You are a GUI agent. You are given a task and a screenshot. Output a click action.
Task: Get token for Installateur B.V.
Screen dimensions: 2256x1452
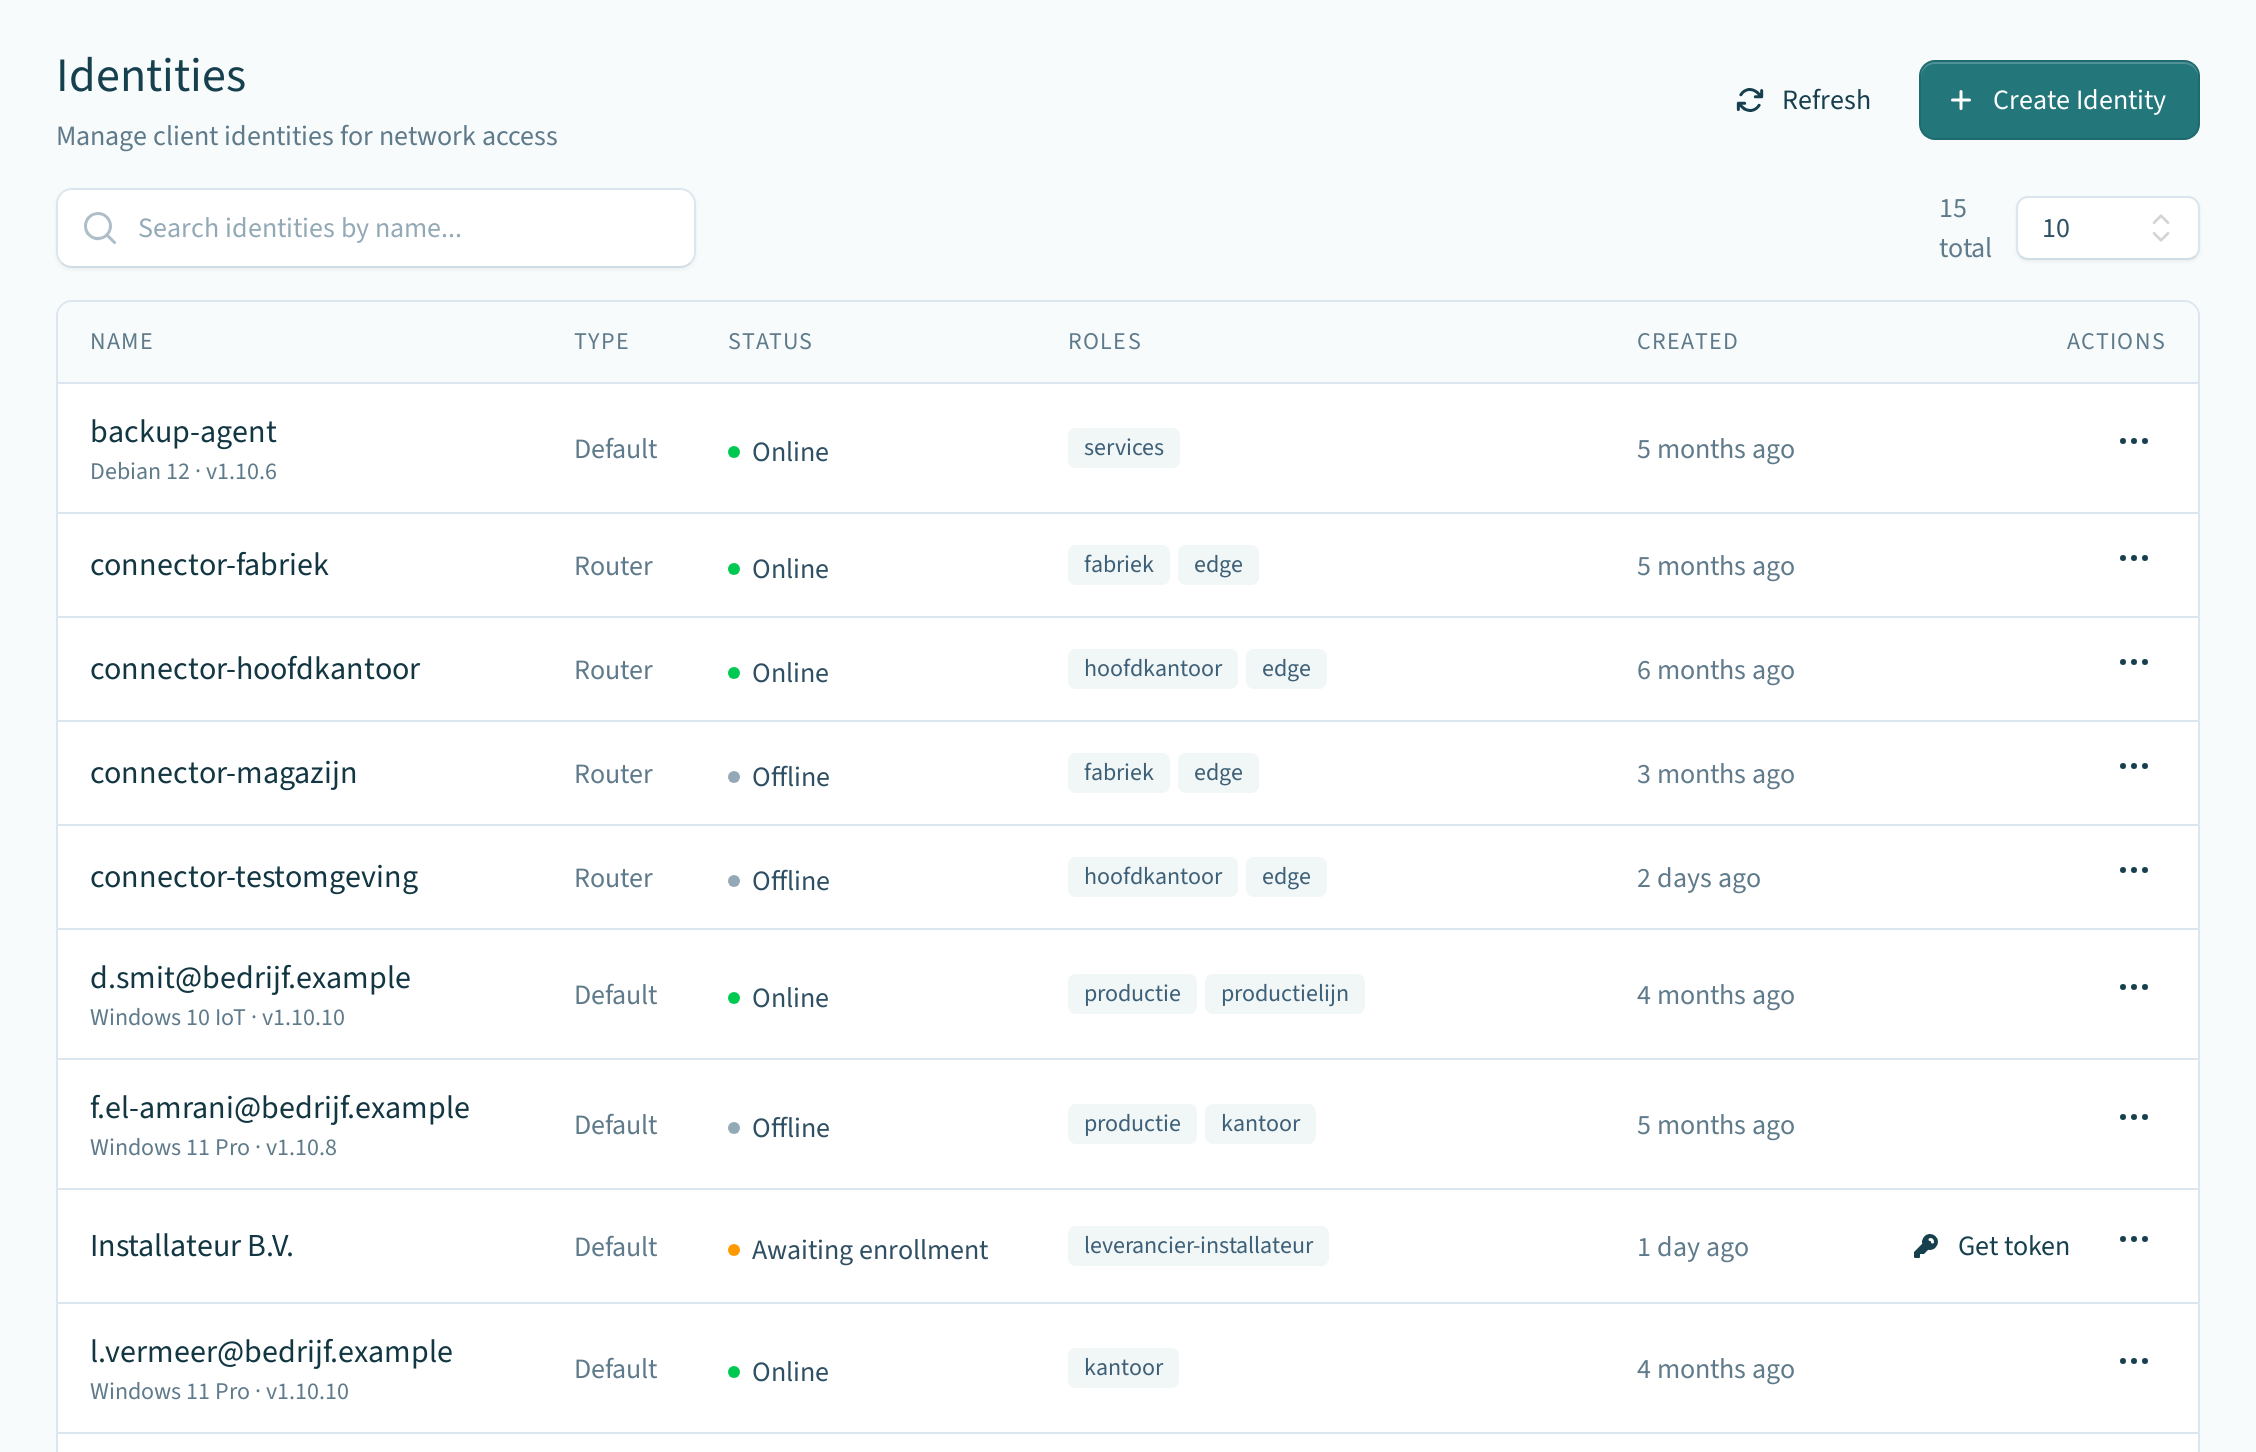coord(1991,1246)
